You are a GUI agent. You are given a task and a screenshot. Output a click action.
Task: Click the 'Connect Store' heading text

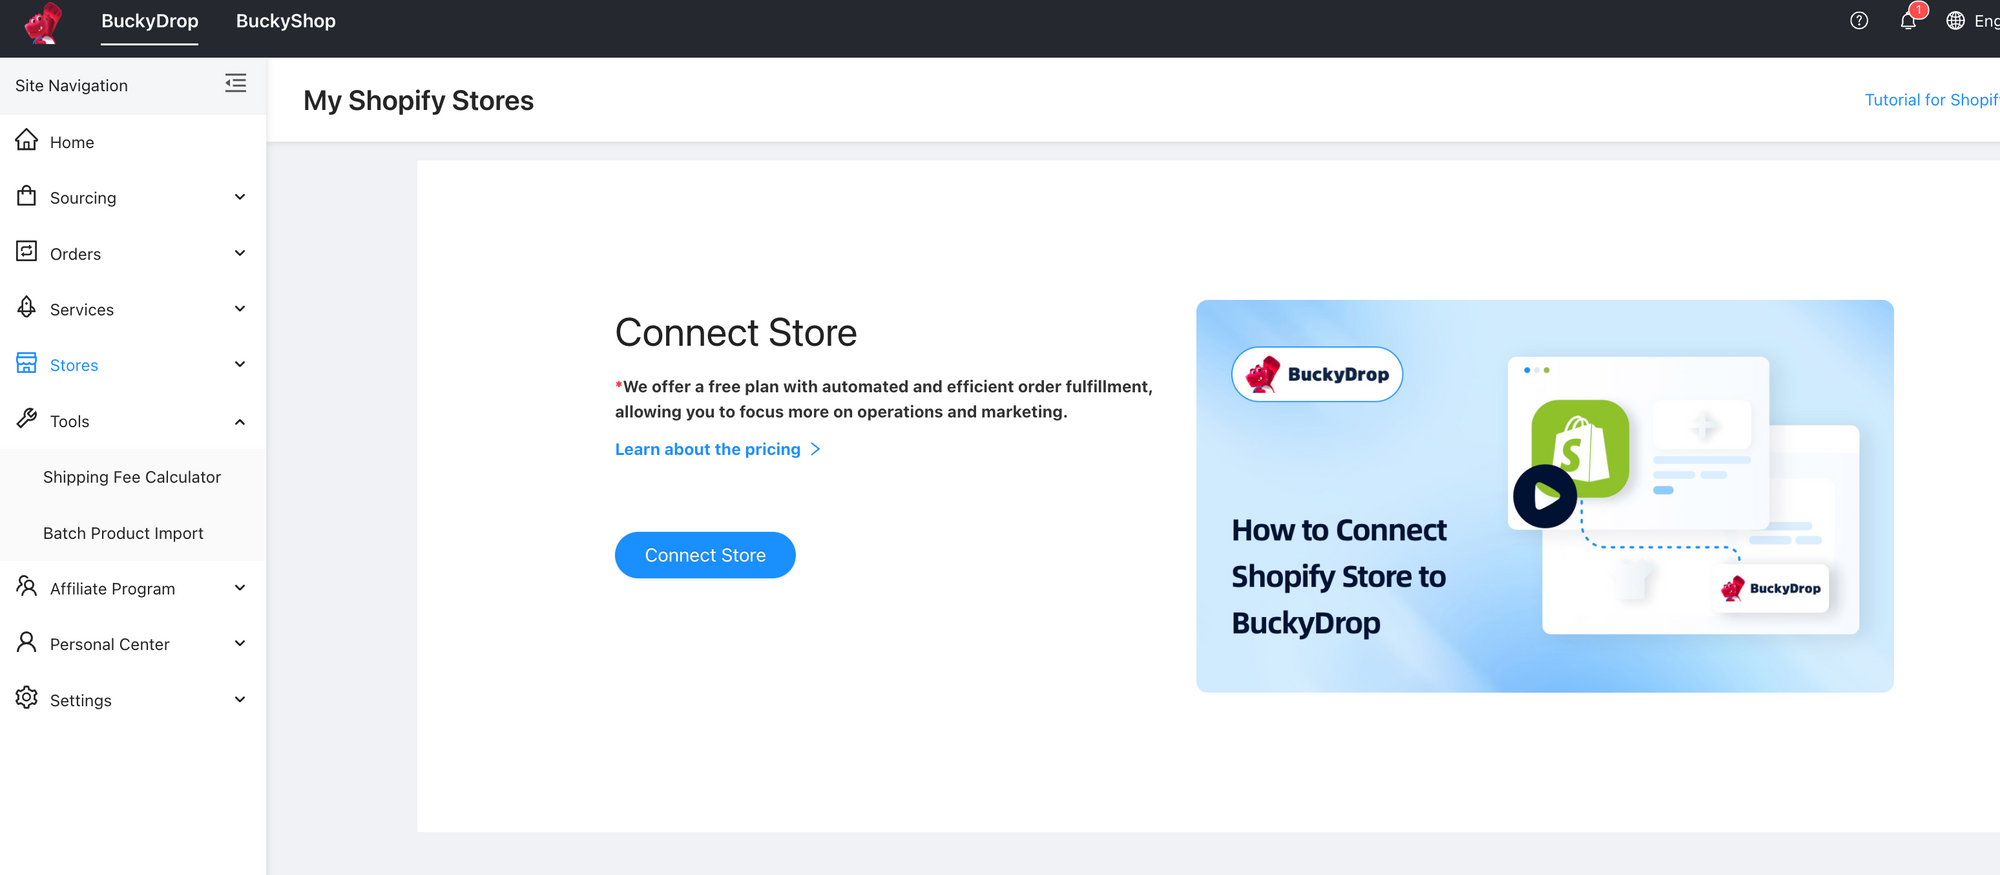click(x=736, y=332)
